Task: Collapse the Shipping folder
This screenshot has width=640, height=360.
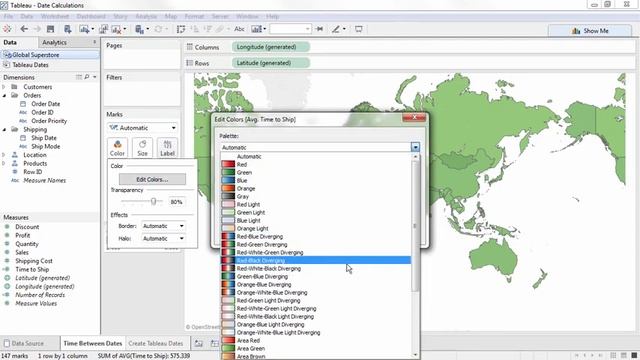Action: (4, 129)
